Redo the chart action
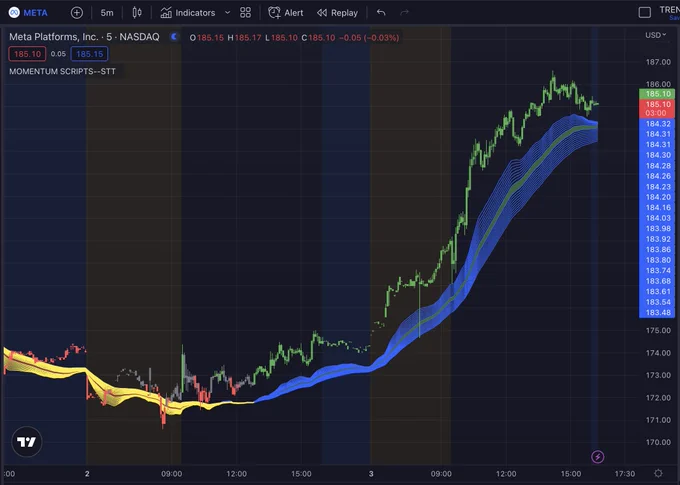Viewport: 680px width, 485px height. [x=404, y=13]
